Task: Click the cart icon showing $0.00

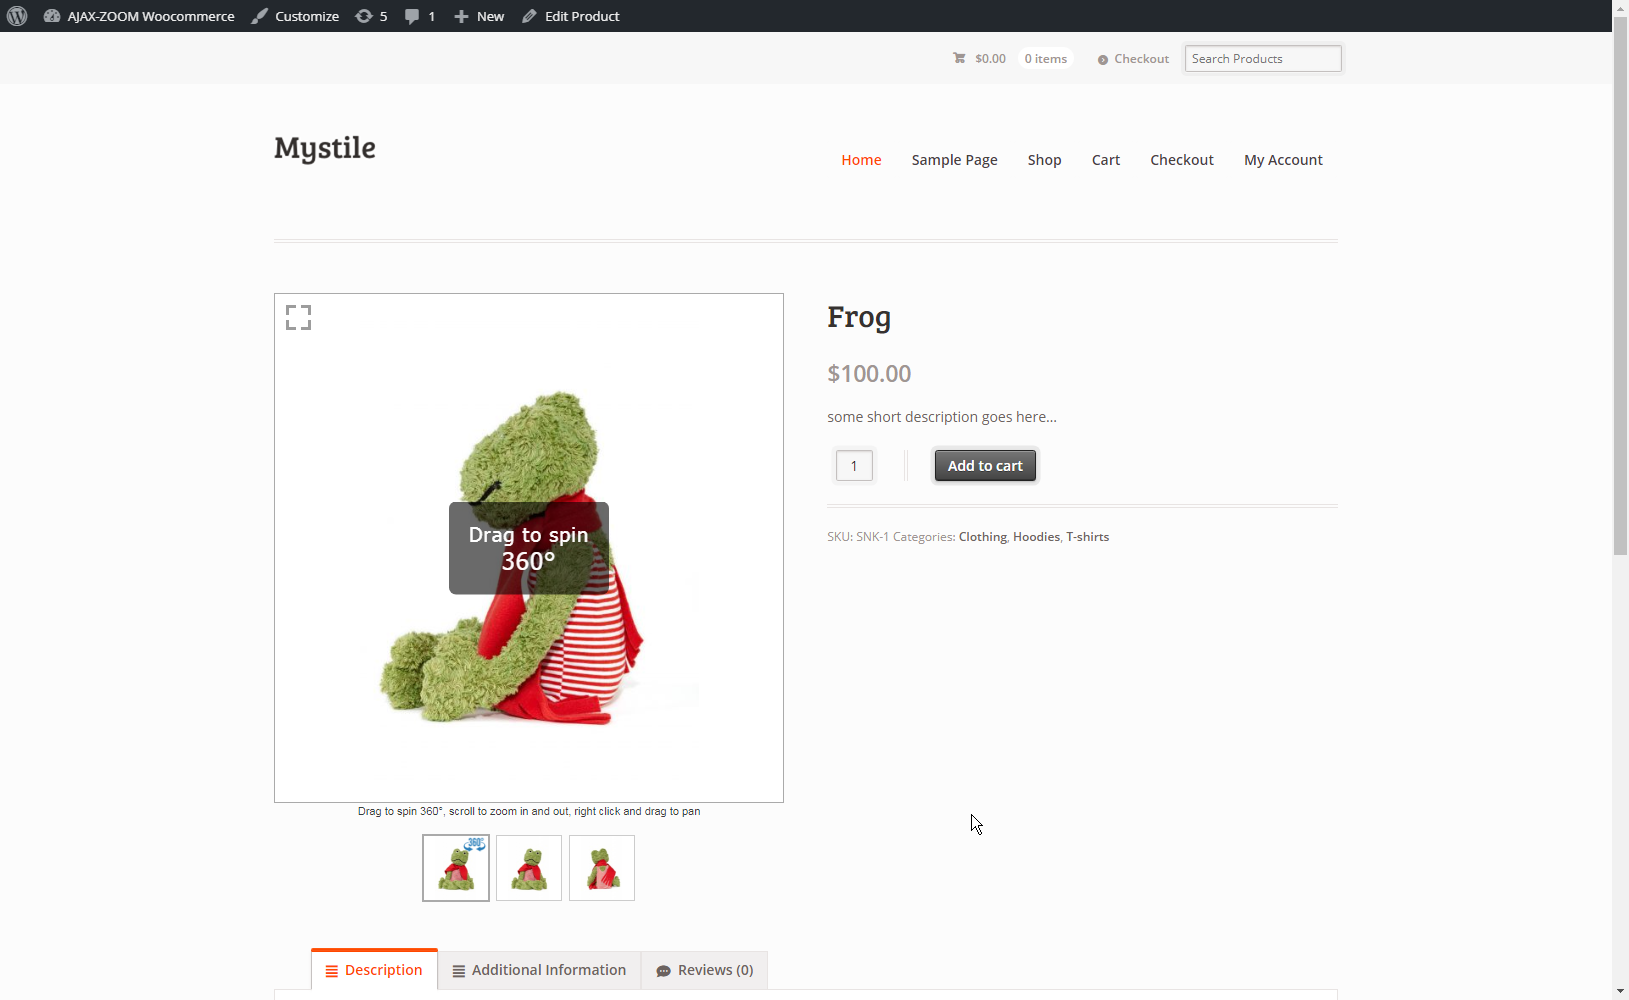Action: pos(979,59)
